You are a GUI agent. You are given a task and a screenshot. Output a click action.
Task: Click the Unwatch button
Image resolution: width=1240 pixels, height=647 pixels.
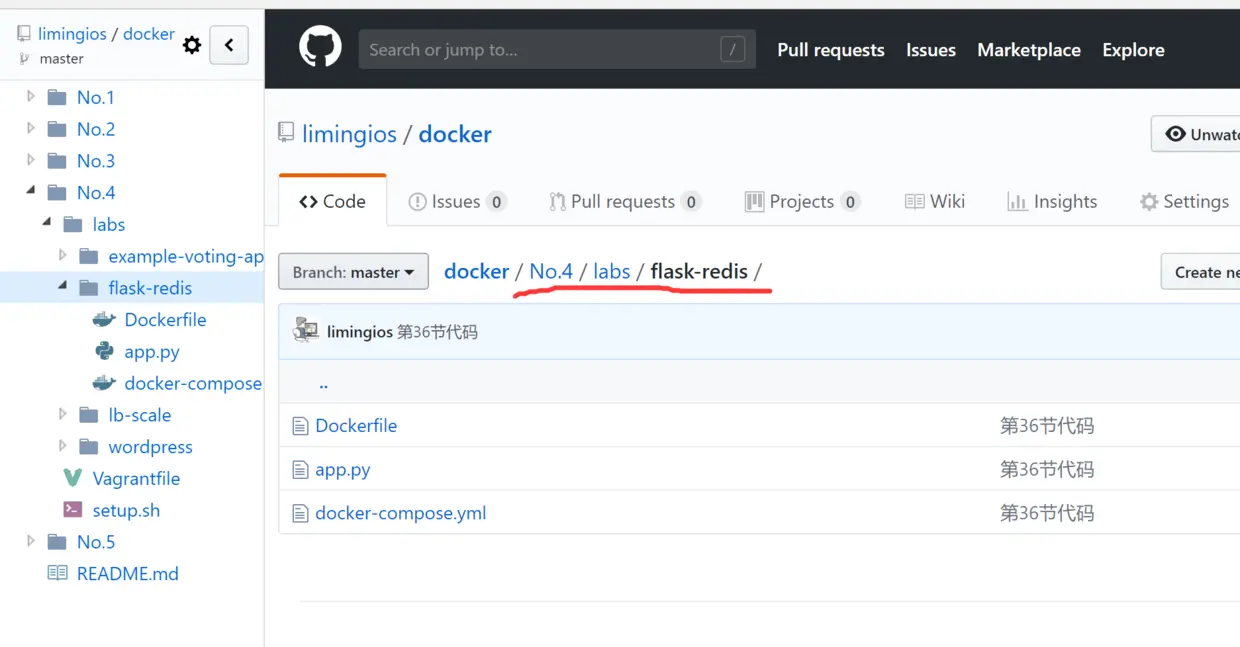(x=1196, y=134)
